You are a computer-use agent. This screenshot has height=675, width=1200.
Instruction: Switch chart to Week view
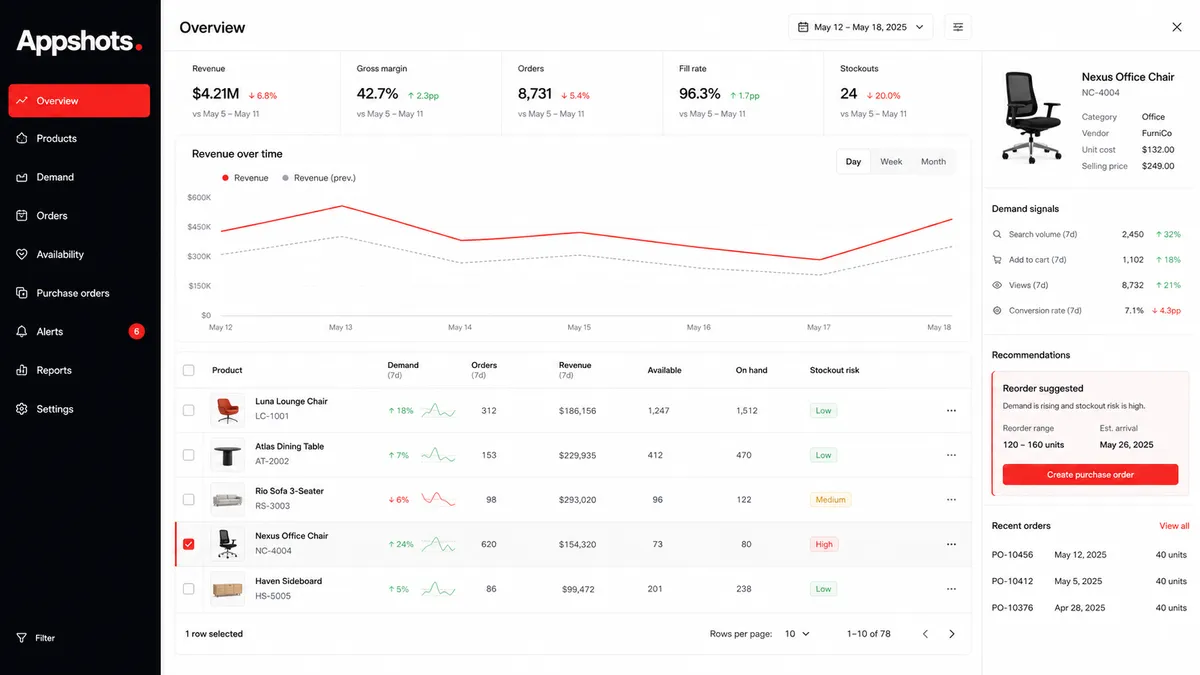click(891, 162)
